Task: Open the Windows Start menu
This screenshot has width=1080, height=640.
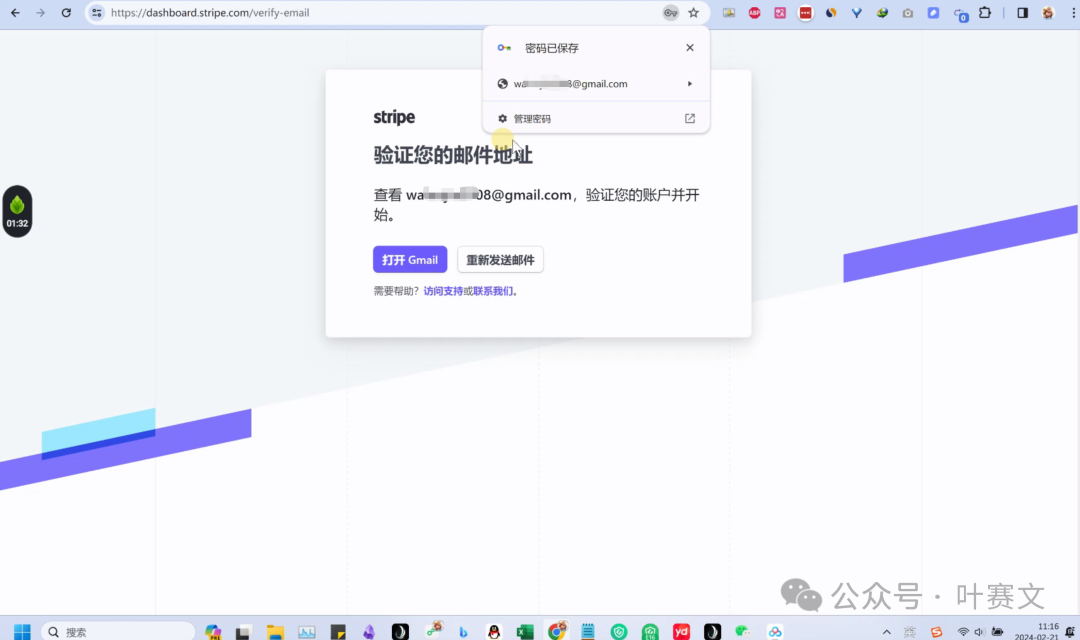Action: [x=21, y=632]
